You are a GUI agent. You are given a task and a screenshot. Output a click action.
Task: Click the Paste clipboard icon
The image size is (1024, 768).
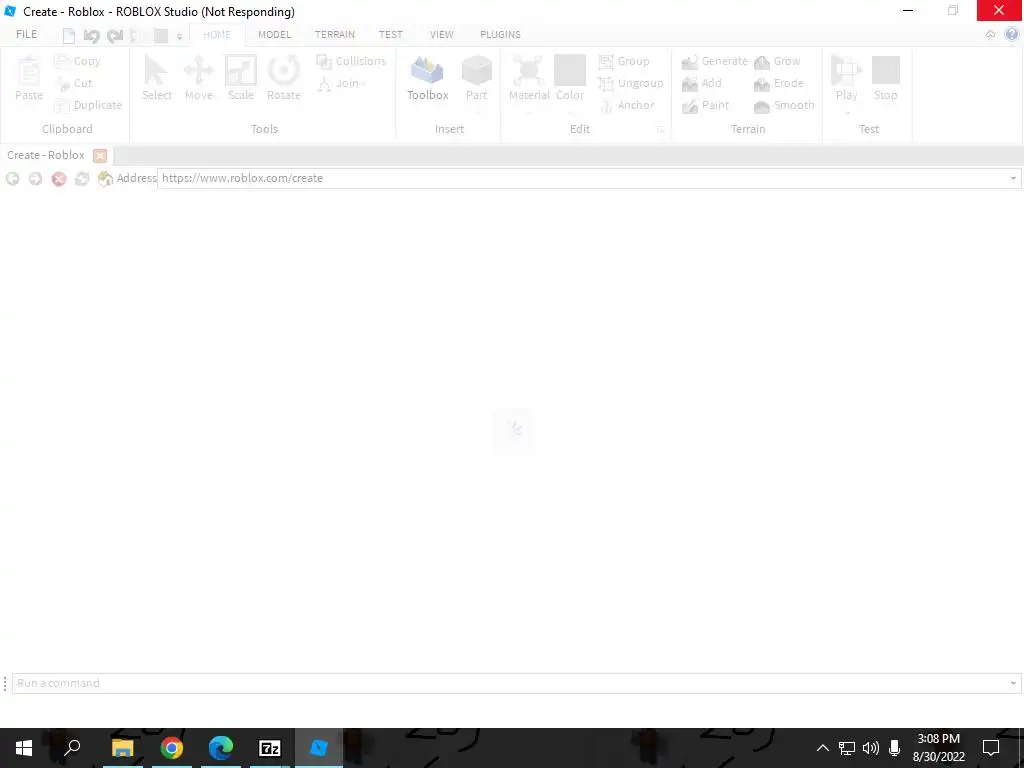pos(29,78)
